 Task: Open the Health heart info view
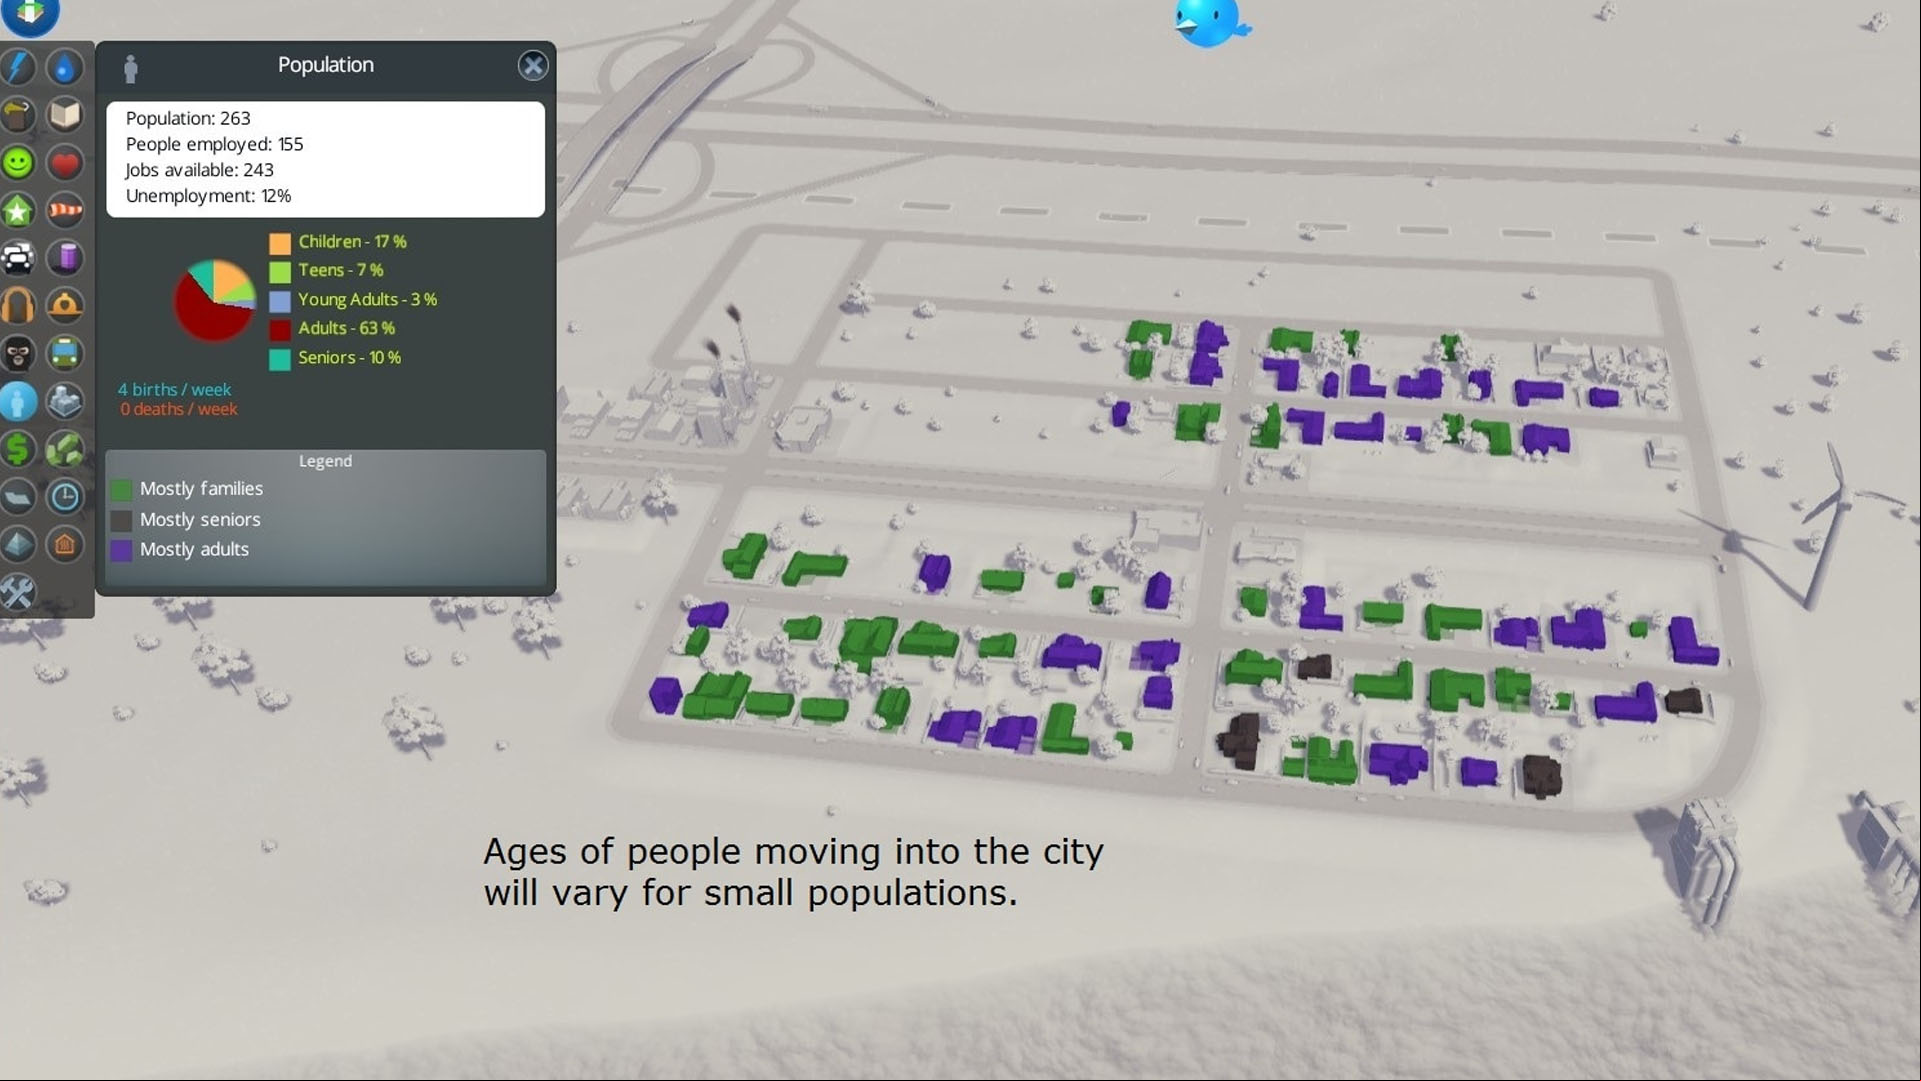click(65, 163)
